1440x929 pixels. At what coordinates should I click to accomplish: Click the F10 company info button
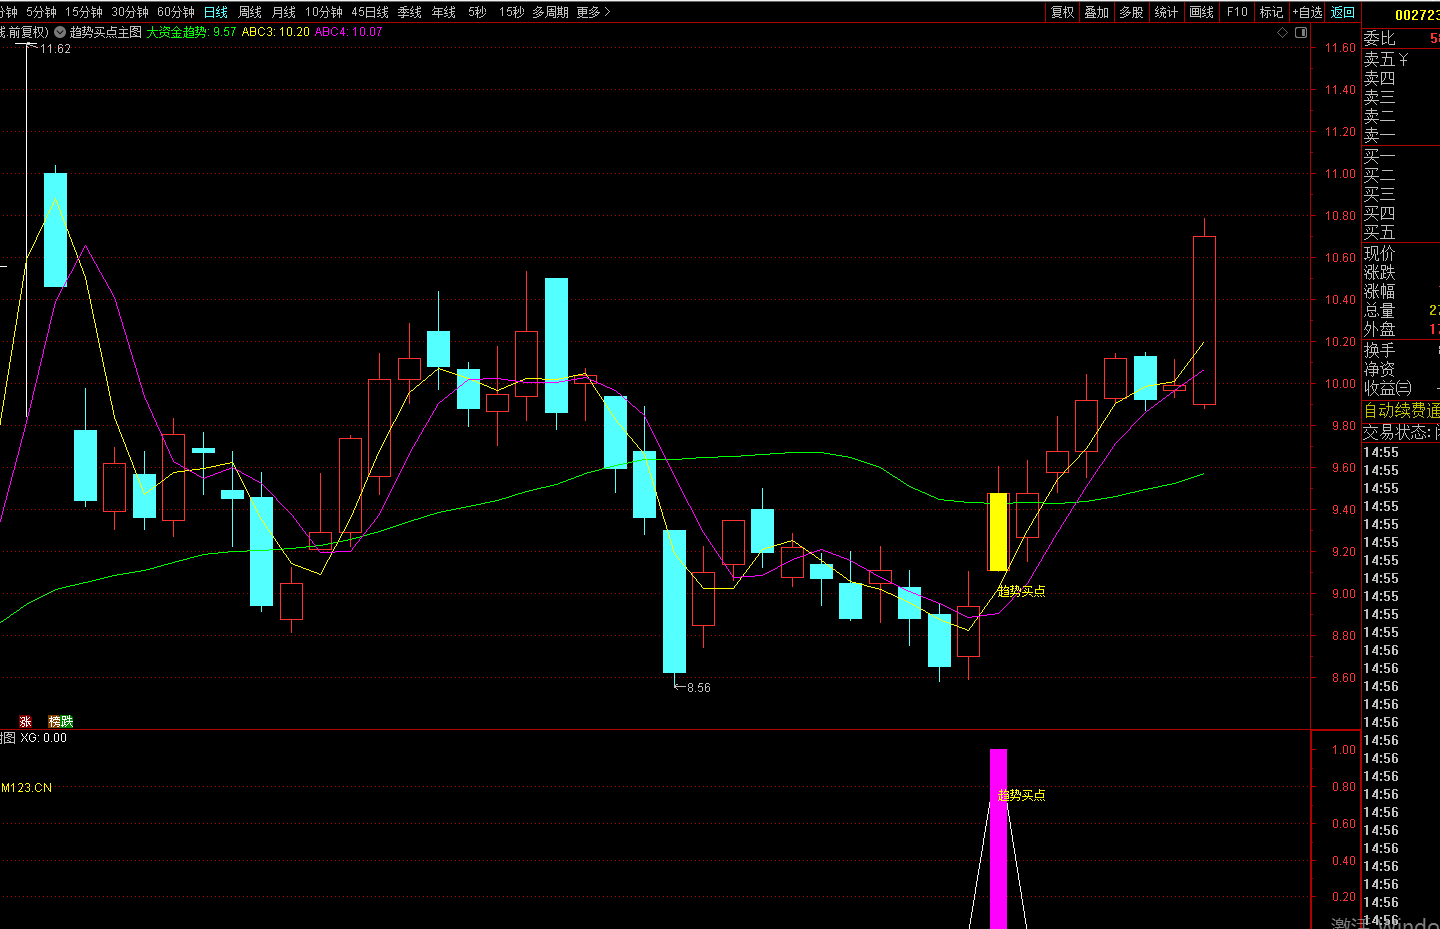coord(1237,12)
